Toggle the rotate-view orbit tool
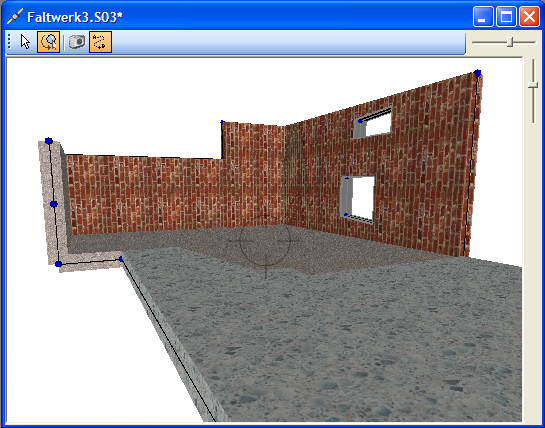Image resolution: width=545 pixels, height=428 pixels. [x=48, y=42]
